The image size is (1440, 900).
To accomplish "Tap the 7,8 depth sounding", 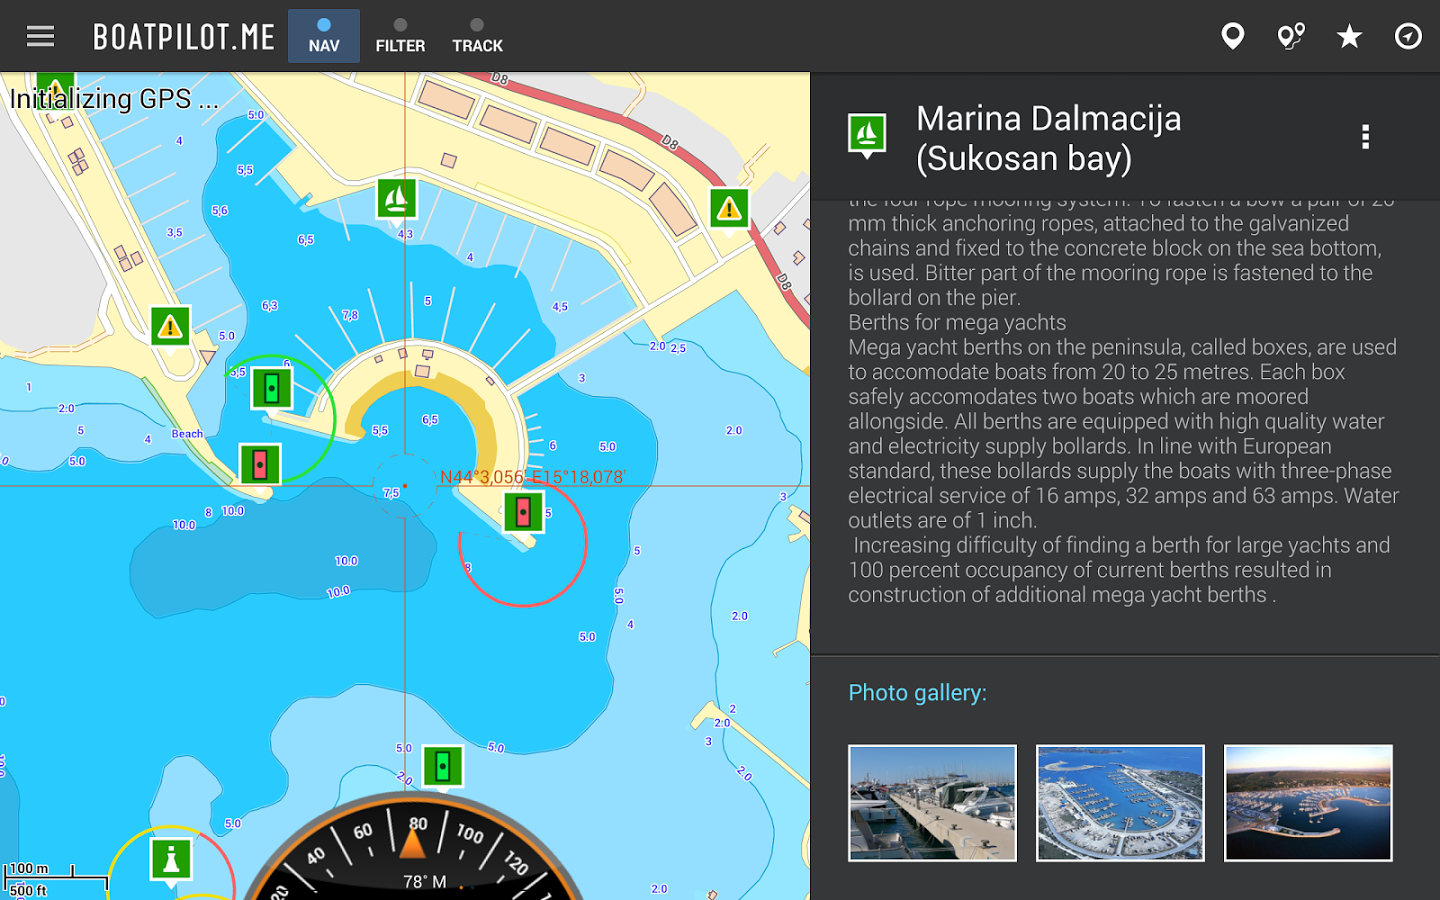I will (x=350, y=315).
